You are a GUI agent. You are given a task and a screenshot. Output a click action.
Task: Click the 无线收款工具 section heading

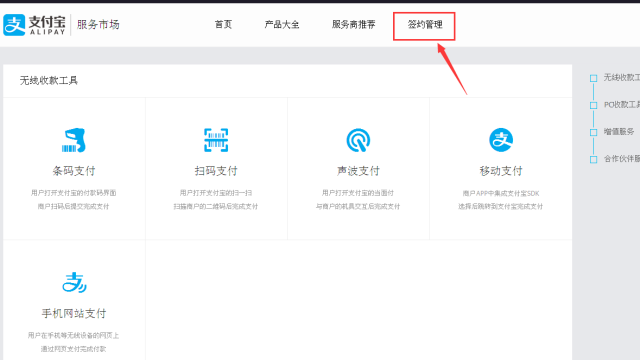tap(49, 80)
